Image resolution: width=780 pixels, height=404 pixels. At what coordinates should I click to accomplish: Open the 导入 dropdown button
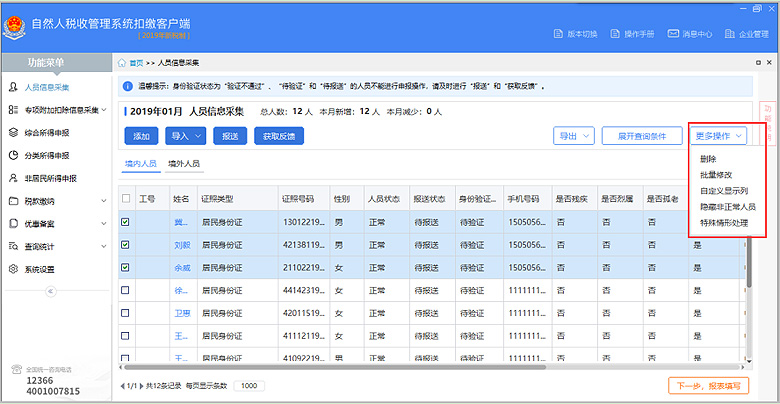185,135
